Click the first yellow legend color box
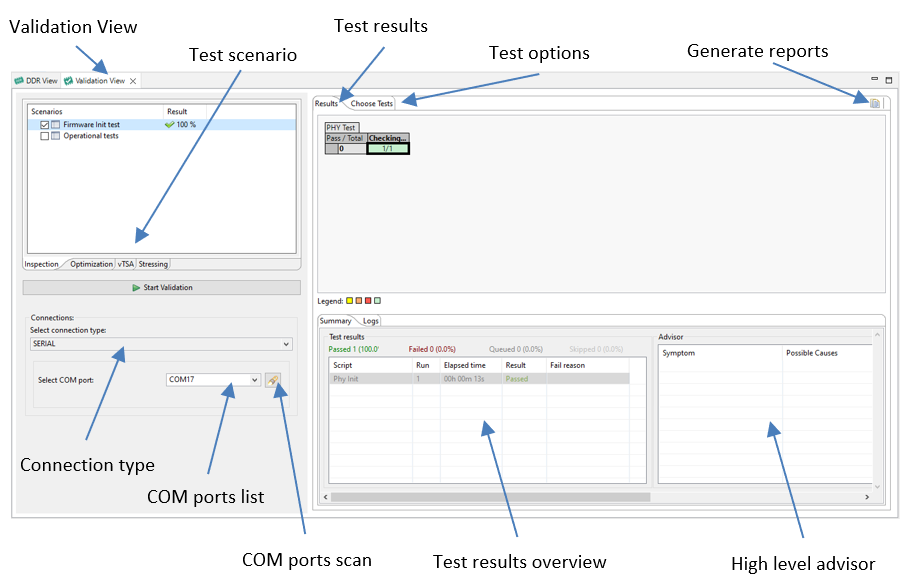Image resolution: width=913 pixels, height=583 pixels. (350, 300)
